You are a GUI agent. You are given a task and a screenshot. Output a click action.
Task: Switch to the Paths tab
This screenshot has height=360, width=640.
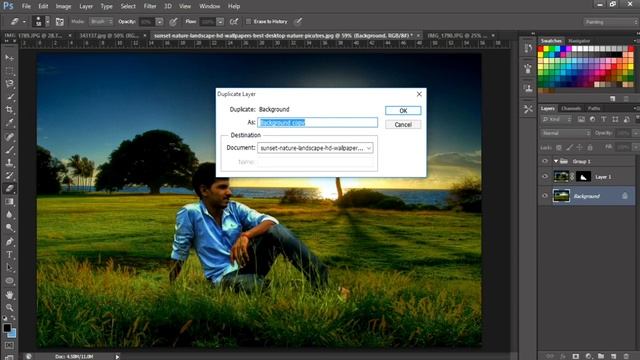tap(594, 108)
